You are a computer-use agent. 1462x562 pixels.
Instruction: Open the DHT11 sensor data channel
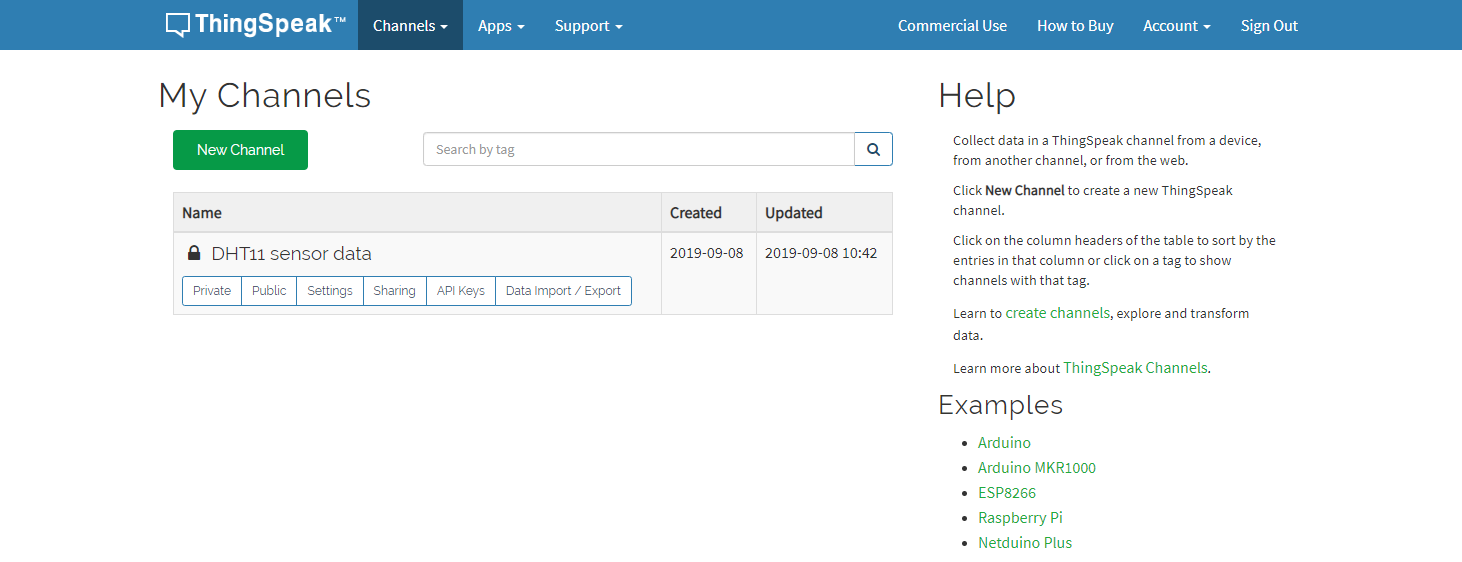291,254
